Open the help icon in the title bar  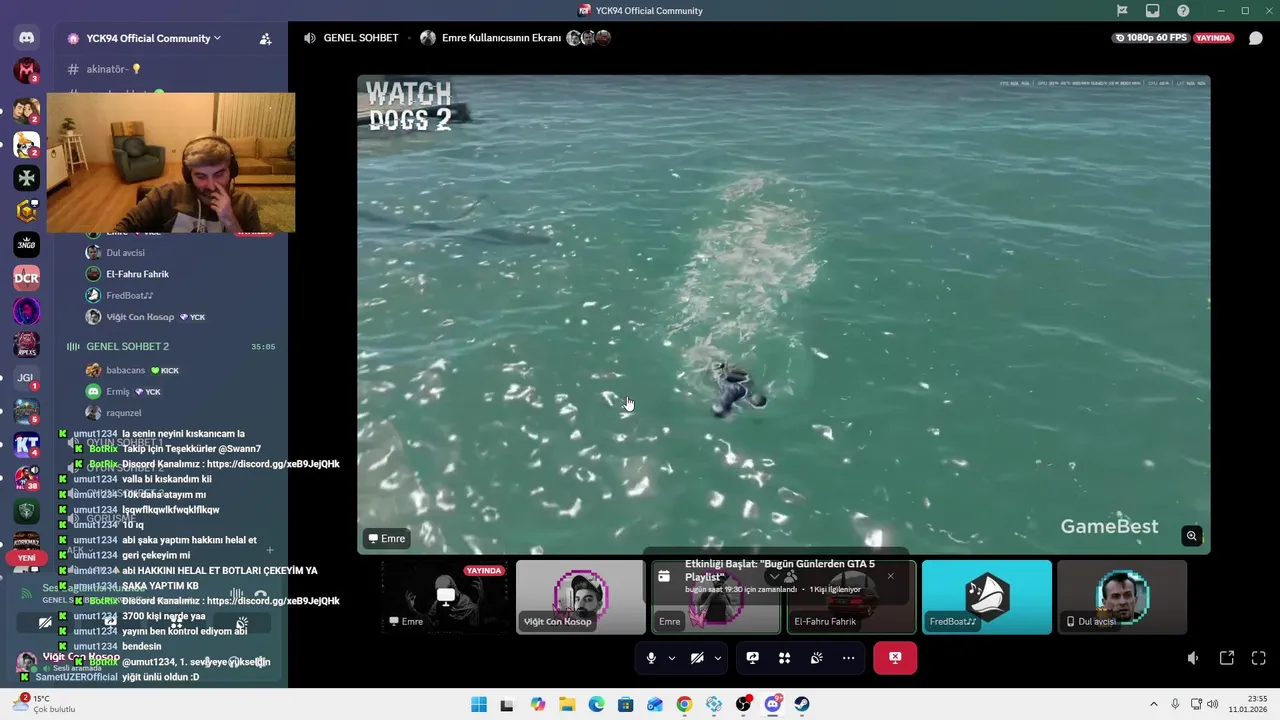[1184, 11]
